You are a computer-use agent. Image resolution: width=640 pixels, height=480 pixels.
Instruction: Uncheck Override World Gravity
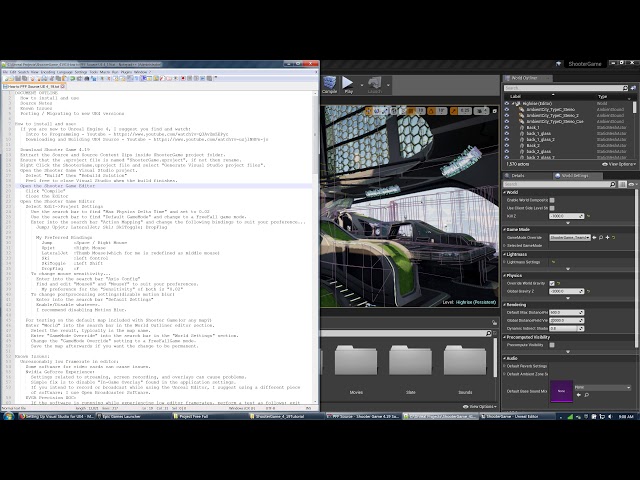coord(552,283)
